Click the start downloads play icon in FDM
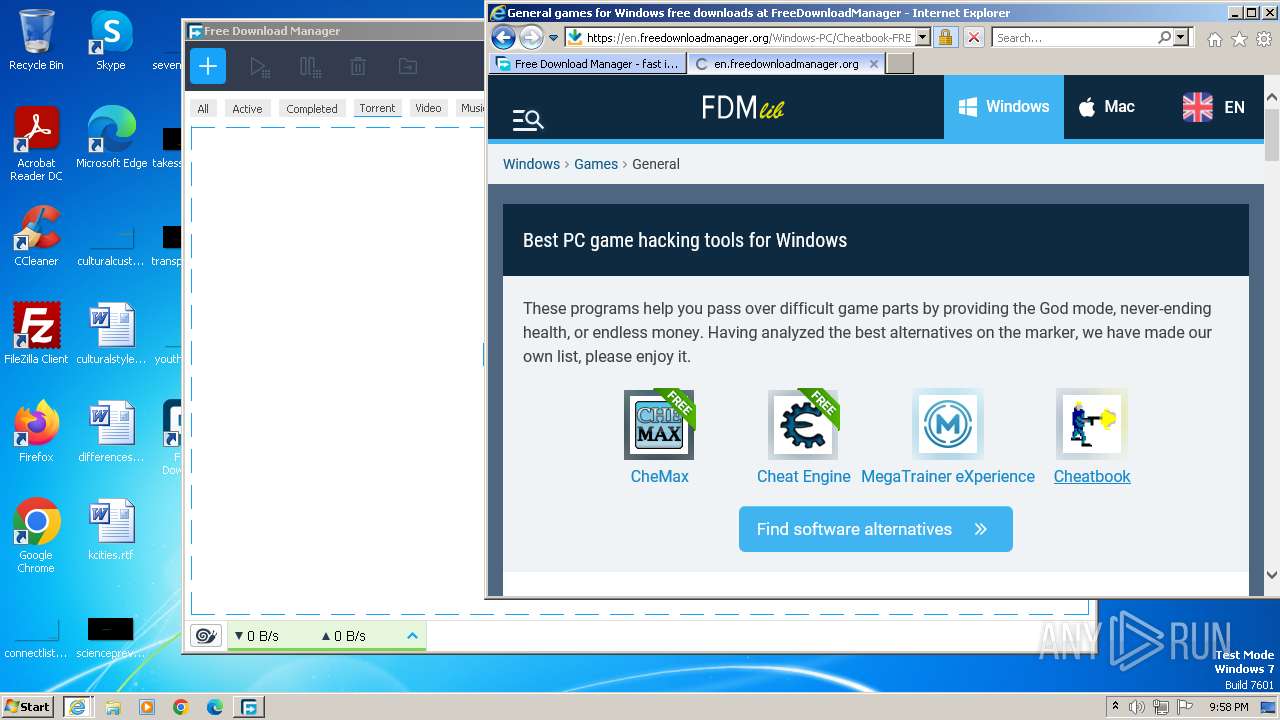 click(259, 67)
